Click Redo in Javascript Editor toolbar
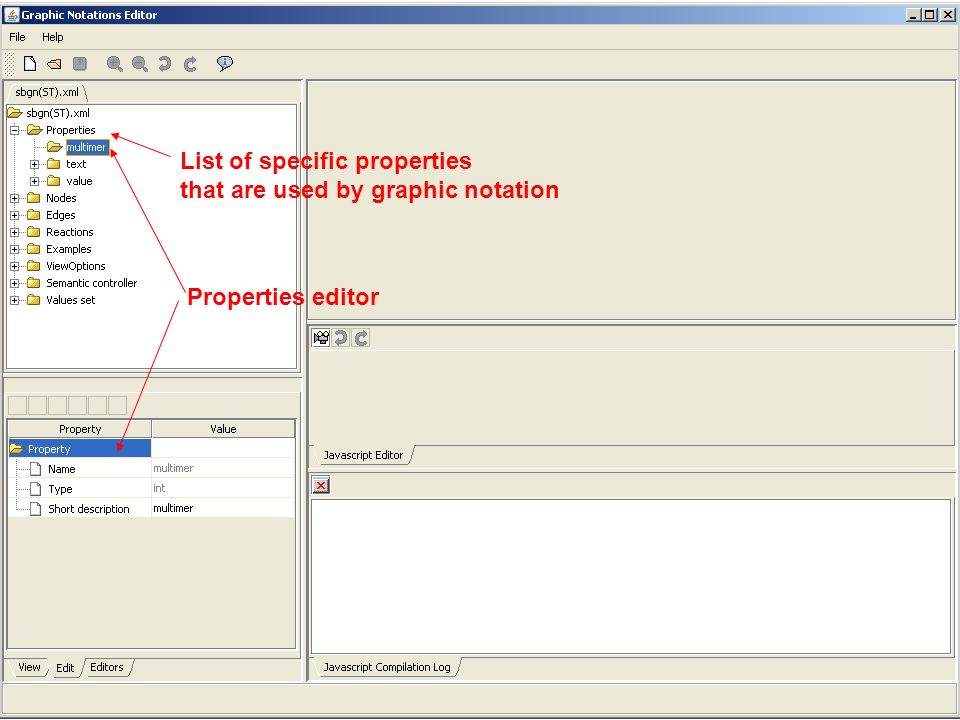This screenshot has height=720, width=960. pyautogui.click(x=361, y=338)
